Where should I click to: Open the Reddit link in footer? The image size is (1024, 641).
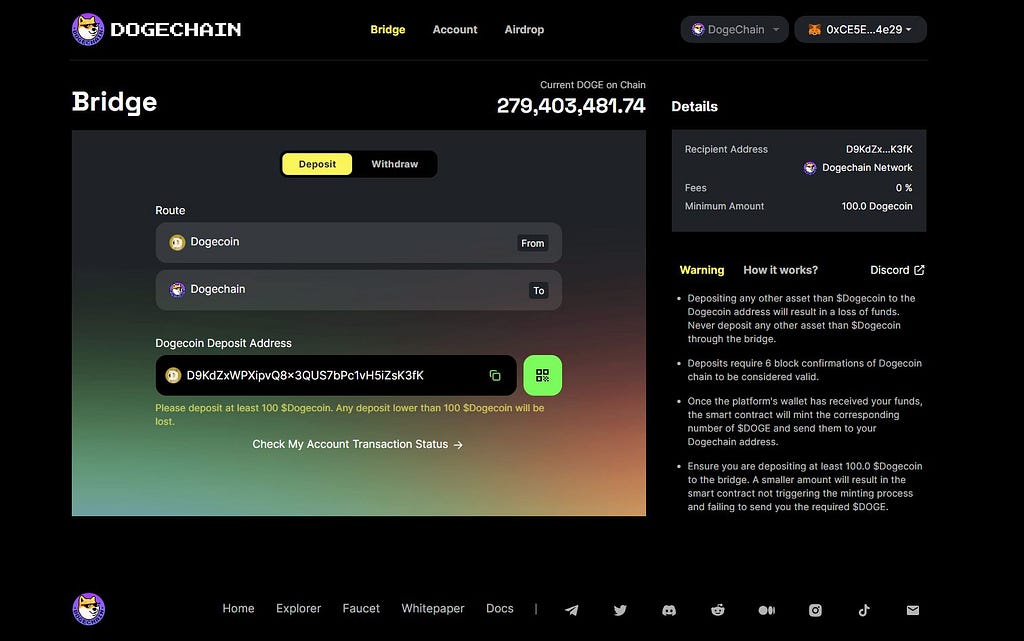coord(718,610)
